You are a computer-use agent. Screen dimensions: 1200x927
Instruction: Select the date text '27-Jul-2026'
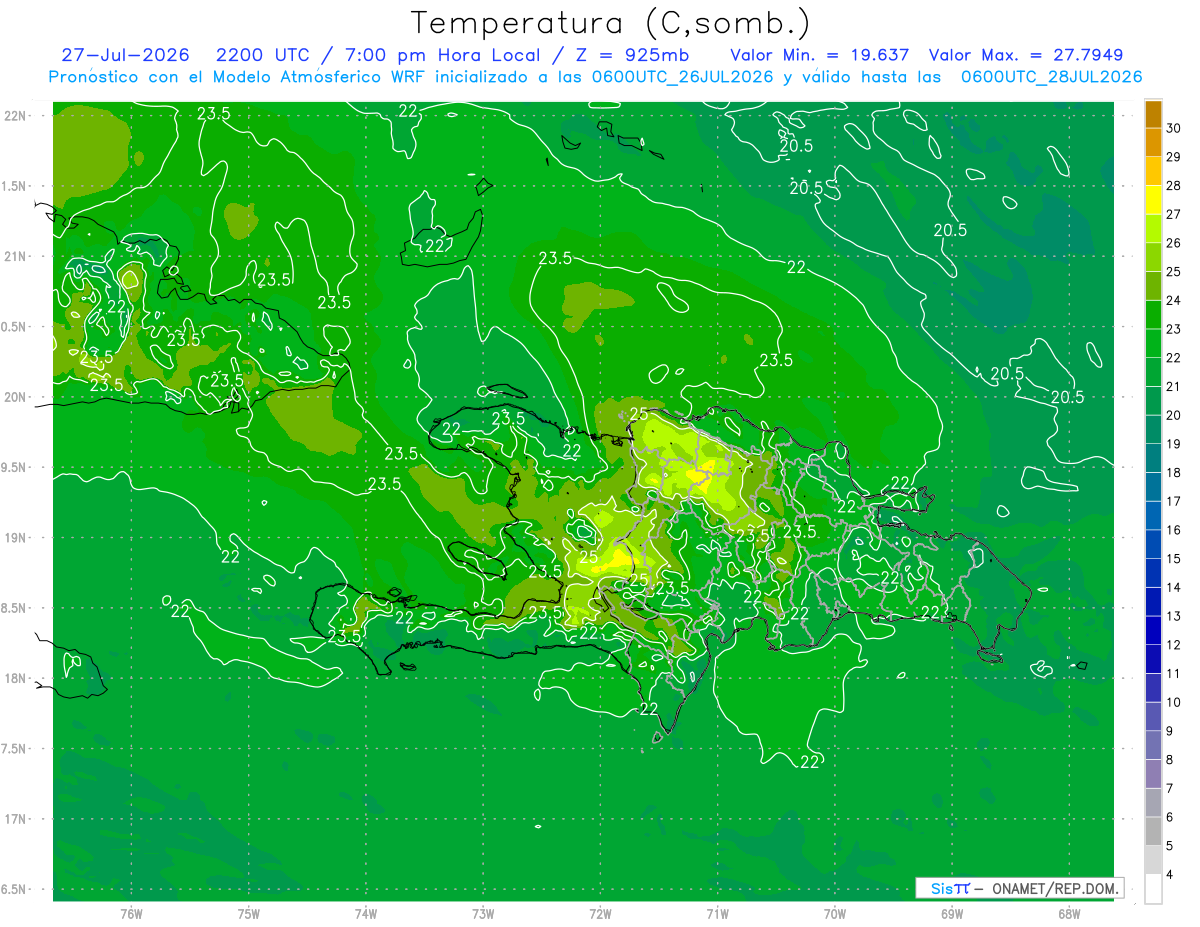click(x=125, y=55)
